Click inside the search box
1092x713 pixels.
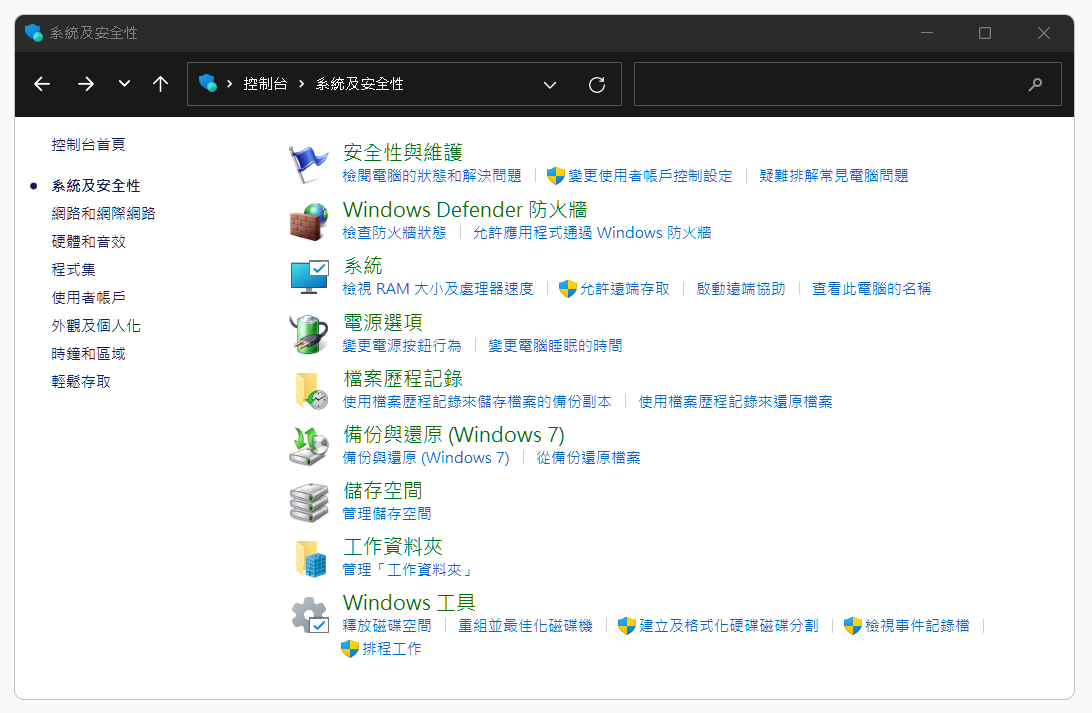tap(848, 84)
